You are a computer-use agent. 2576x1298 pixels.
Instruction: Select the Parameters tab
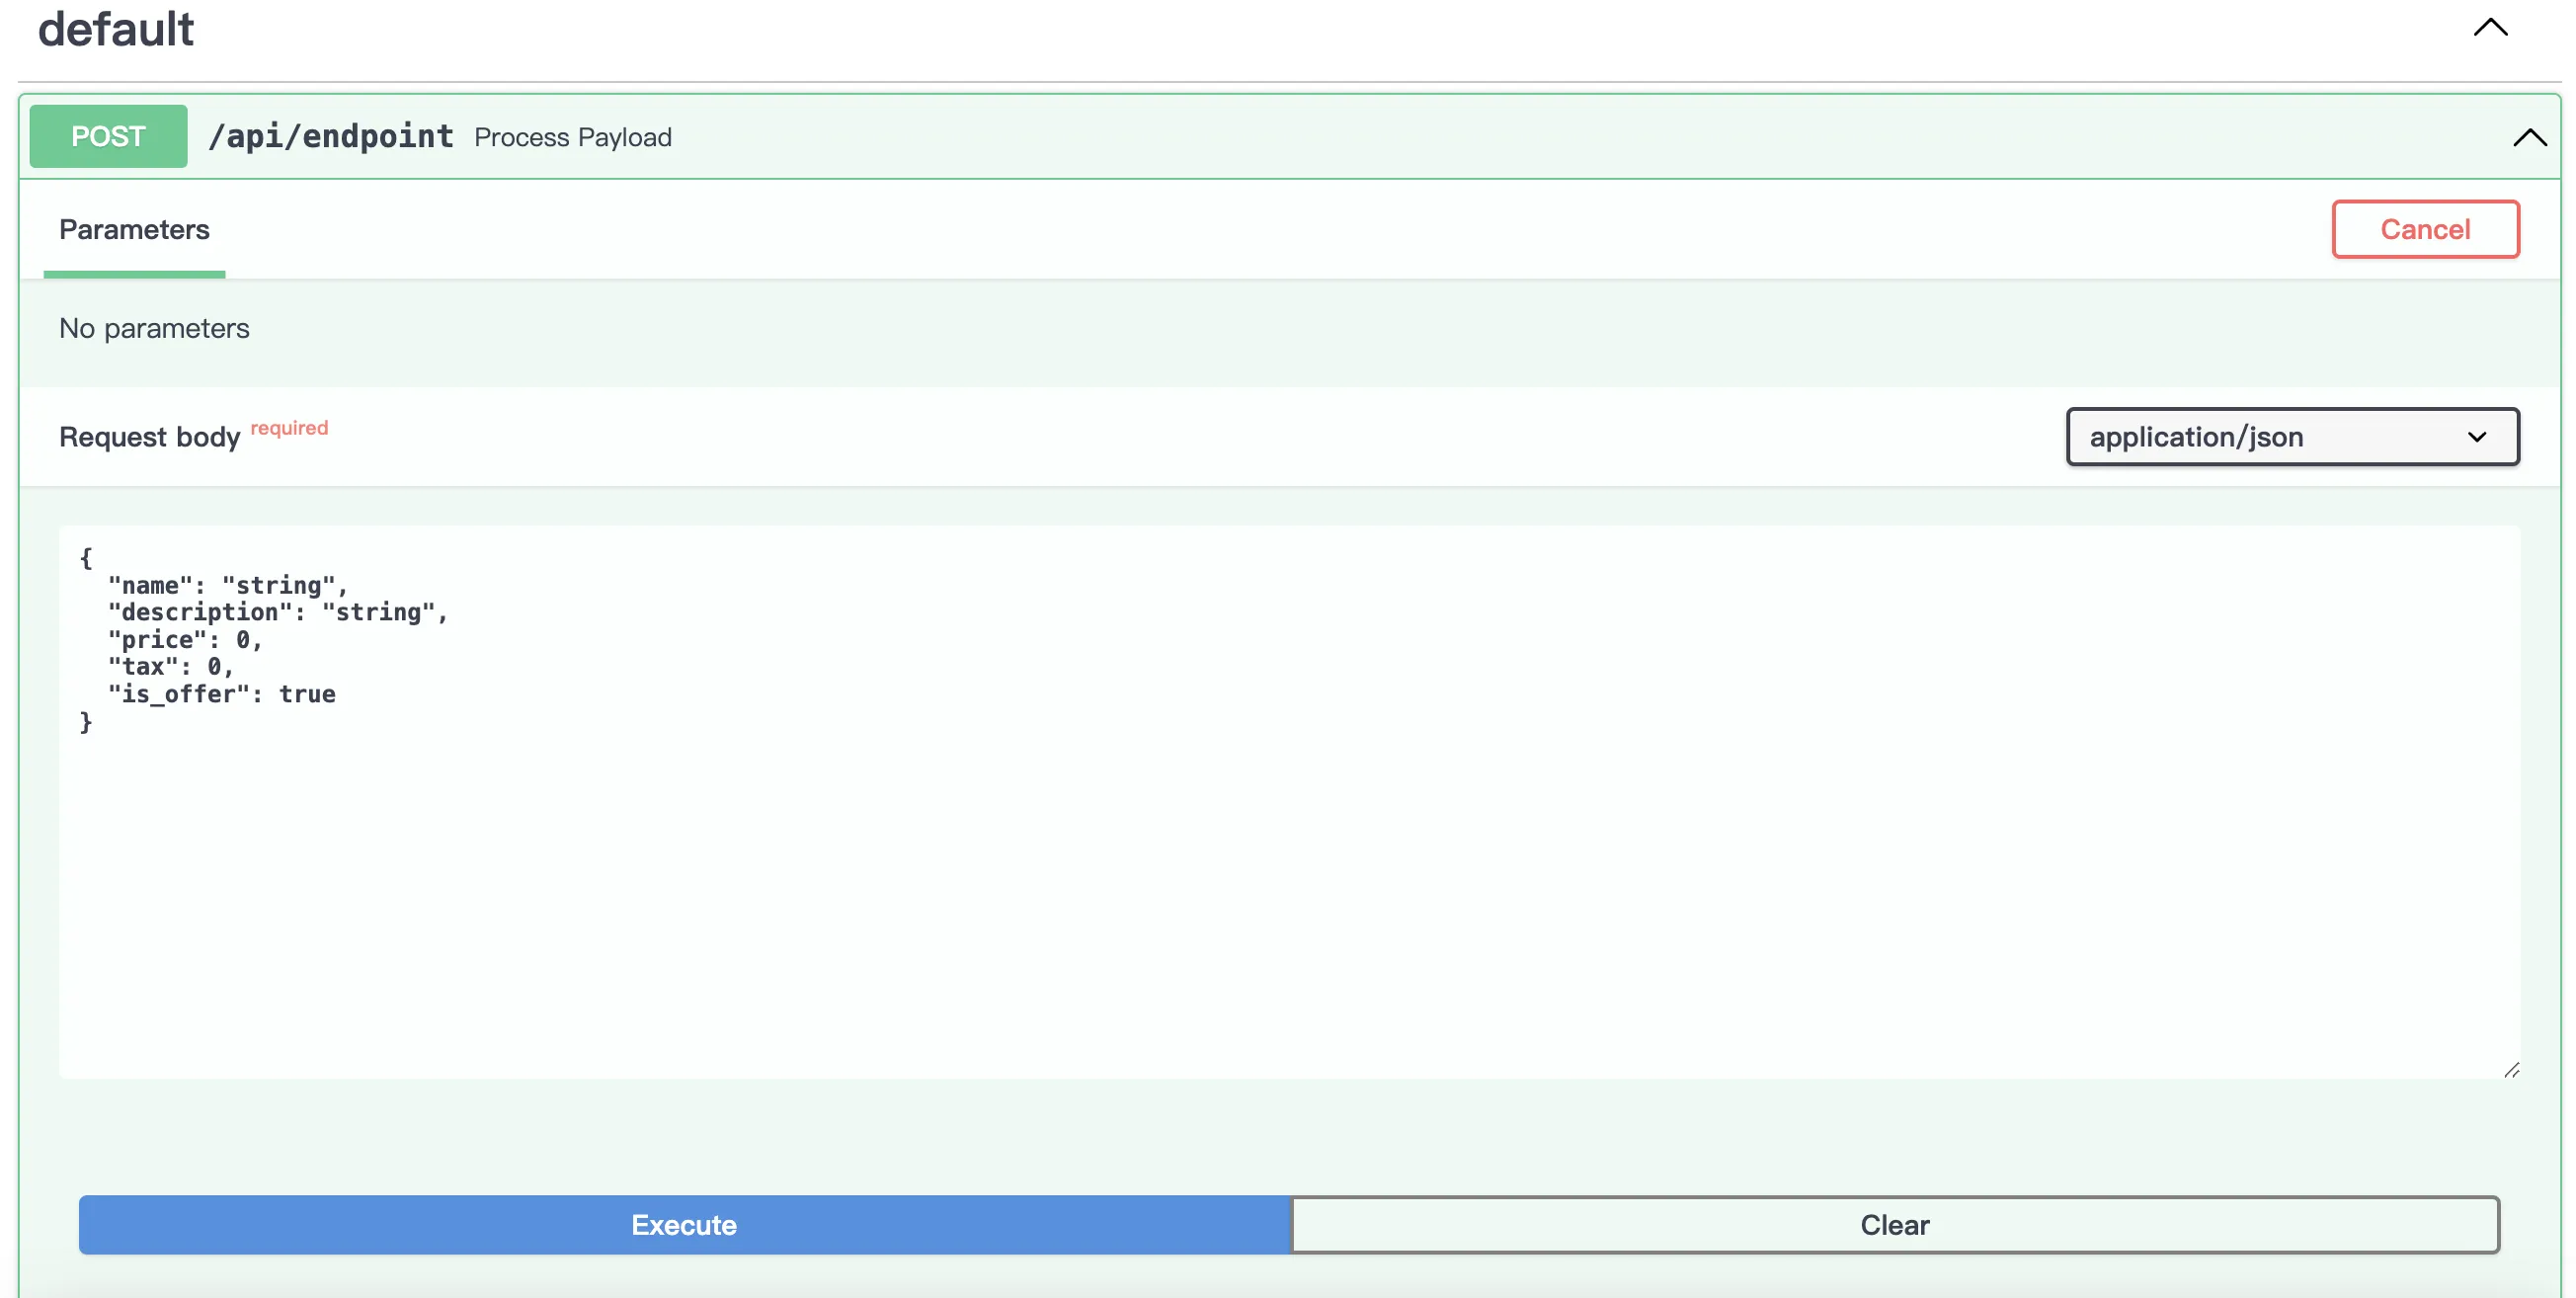(134, 230)
